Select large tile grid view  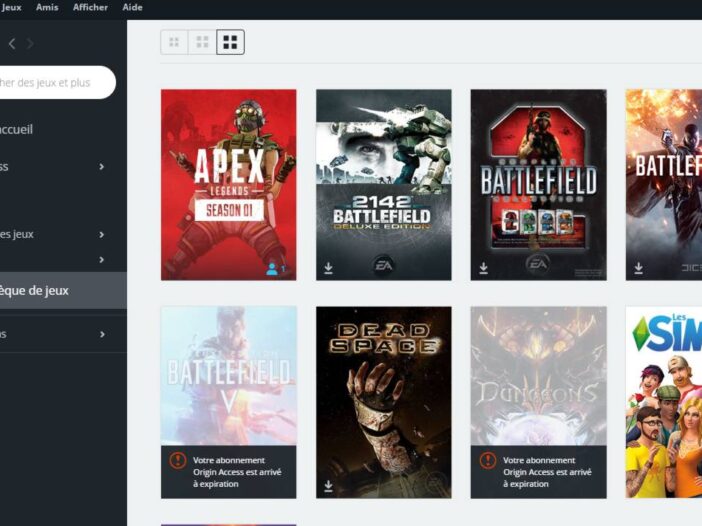point(230,42)
